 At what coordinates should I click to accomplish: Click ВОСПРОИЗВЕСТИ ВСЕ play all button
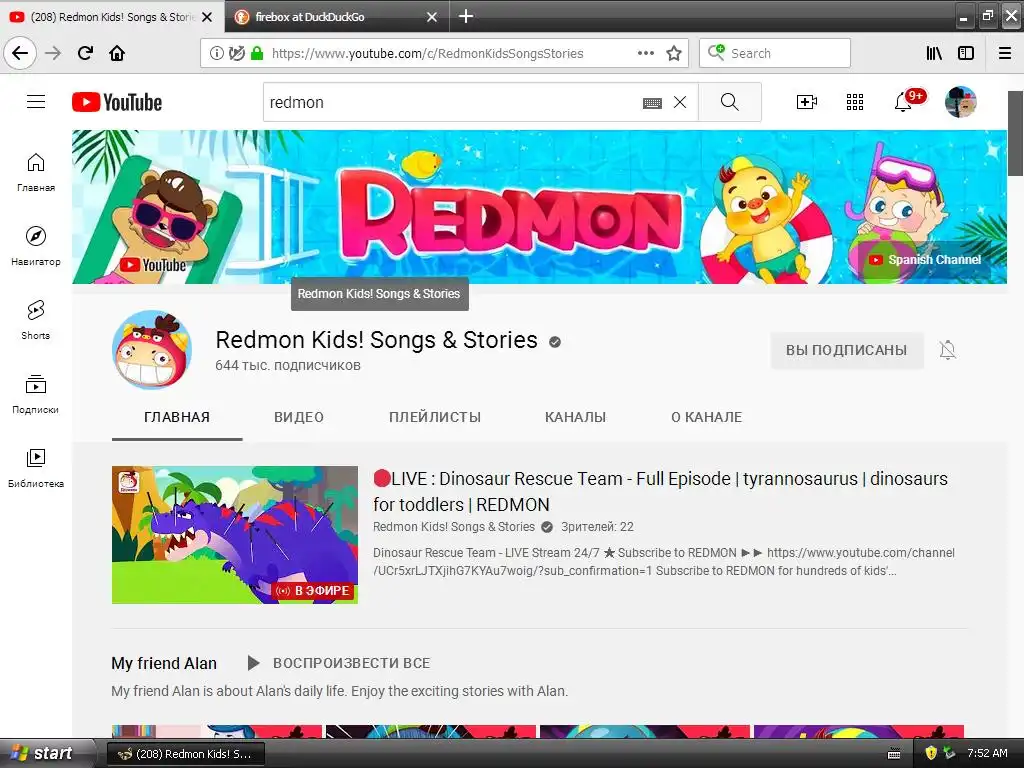pyautogui.click(x=339, y=663)
